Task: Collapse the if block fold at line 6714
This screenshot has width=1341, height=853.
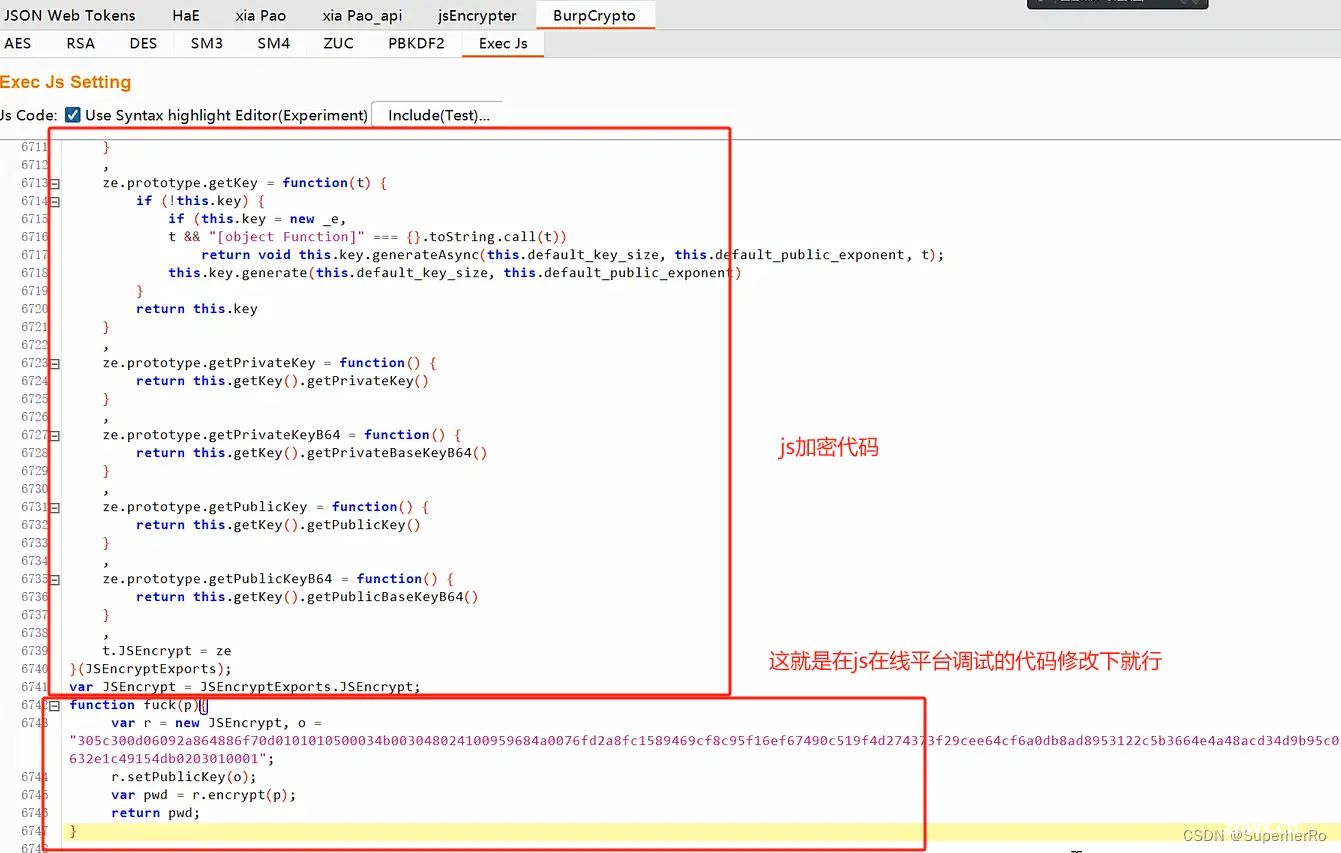Action: 55,202
